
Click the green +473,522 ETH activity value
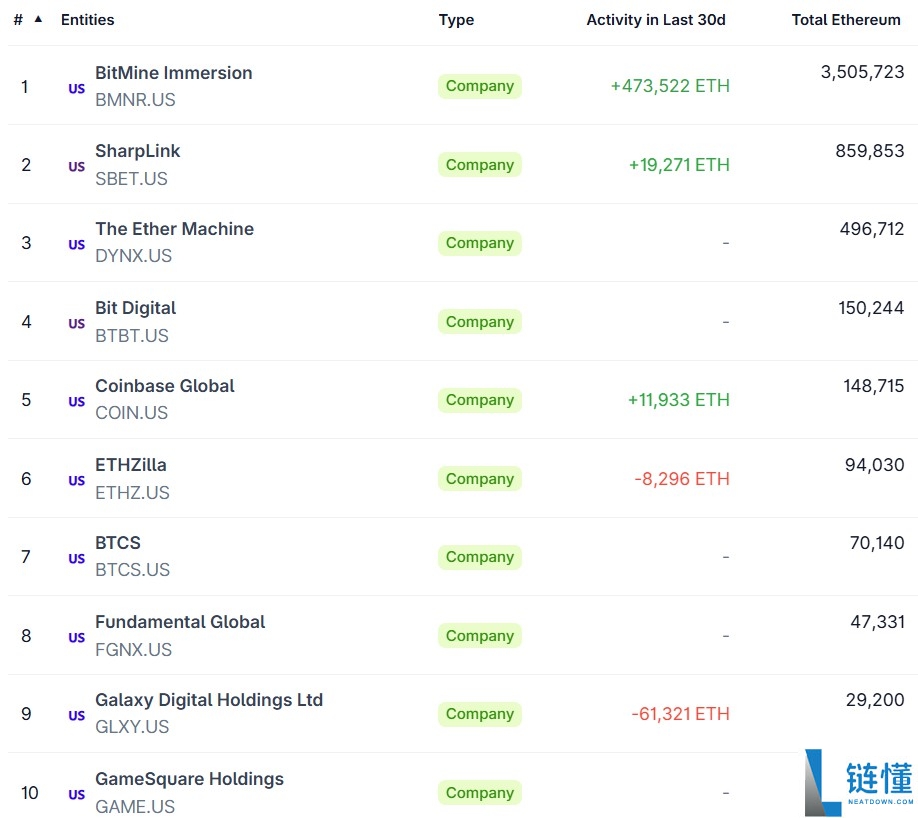pyautogui.click(x=668, y=86)
